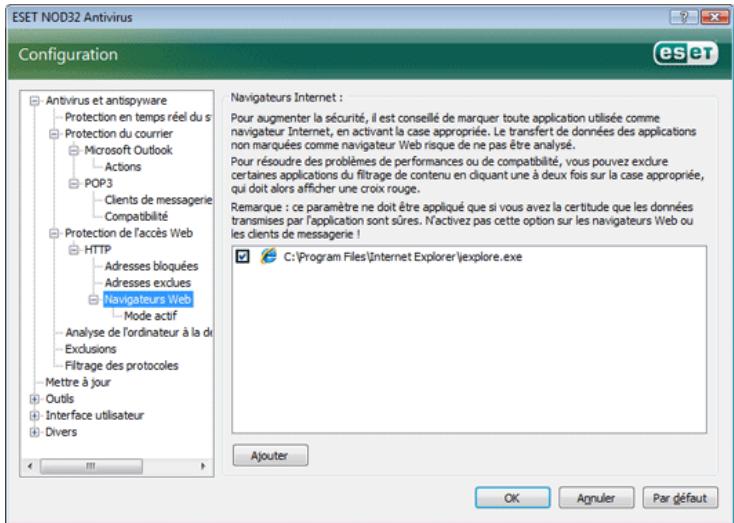
Task: Select Adresses exclues item
Action: pyautogui.click(x=147, y=283)
